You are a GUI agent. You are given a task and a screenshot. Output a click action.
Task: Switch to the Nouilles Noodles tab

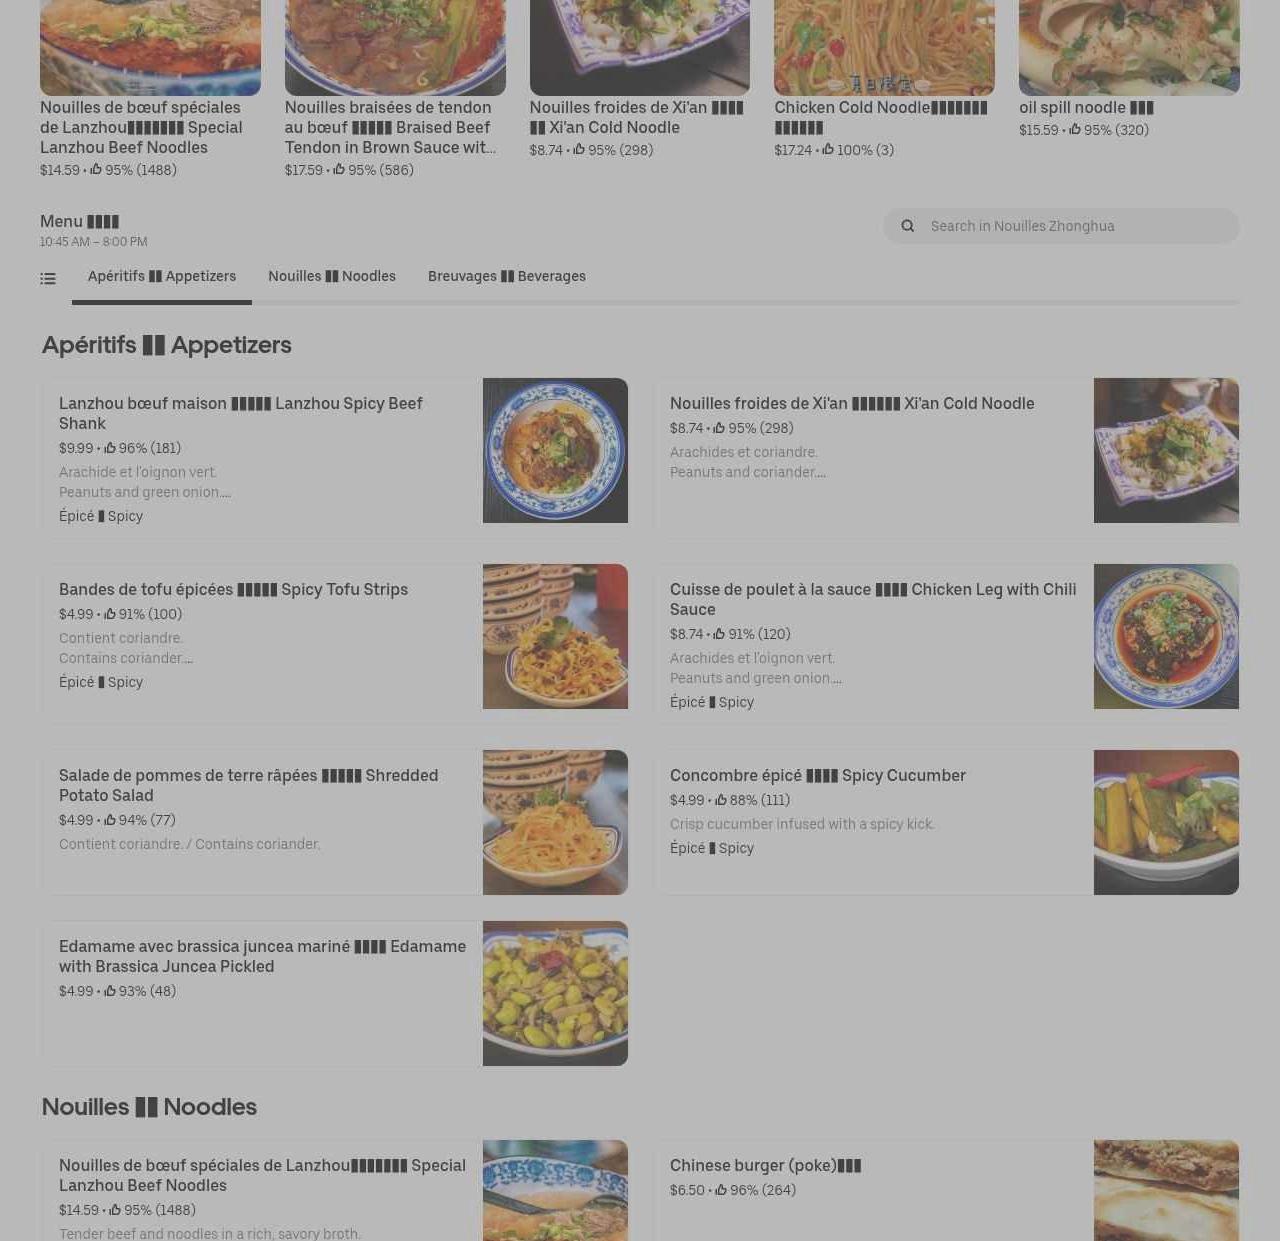pyautogui.click(x=332, y=277)
